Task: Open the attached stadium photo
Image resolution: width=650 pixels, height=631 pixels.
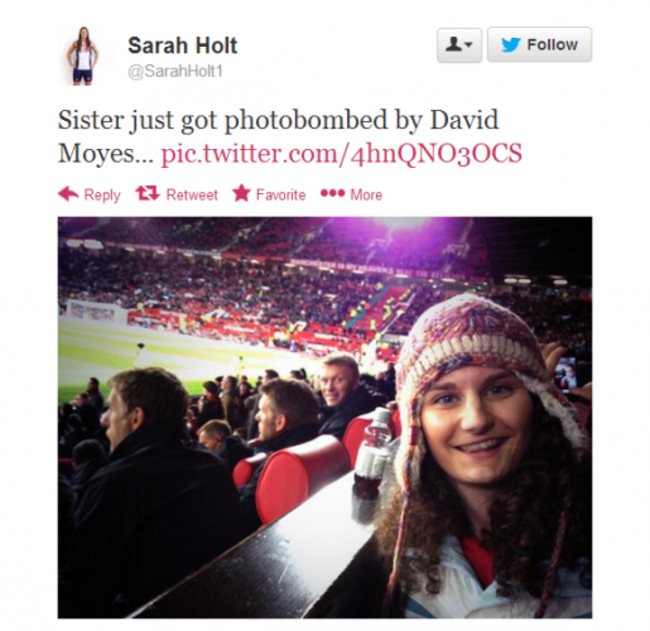Action: click(x=325, y=417)
